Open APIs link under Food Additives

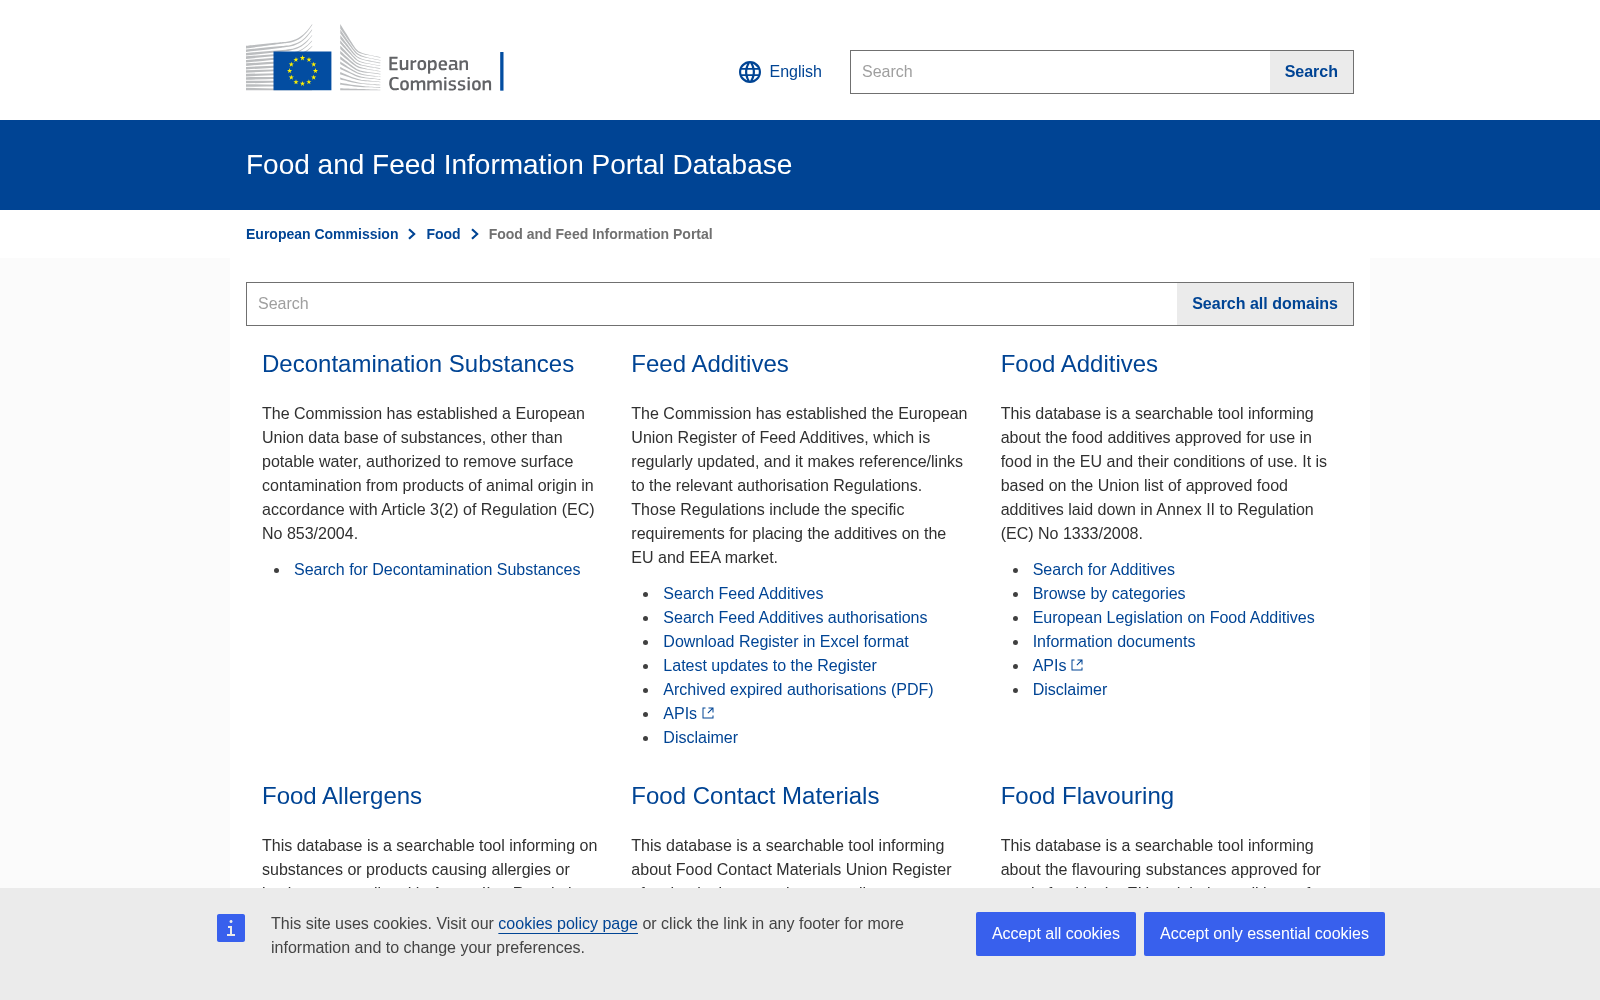pyautogui.click(x=1050, y=666)
